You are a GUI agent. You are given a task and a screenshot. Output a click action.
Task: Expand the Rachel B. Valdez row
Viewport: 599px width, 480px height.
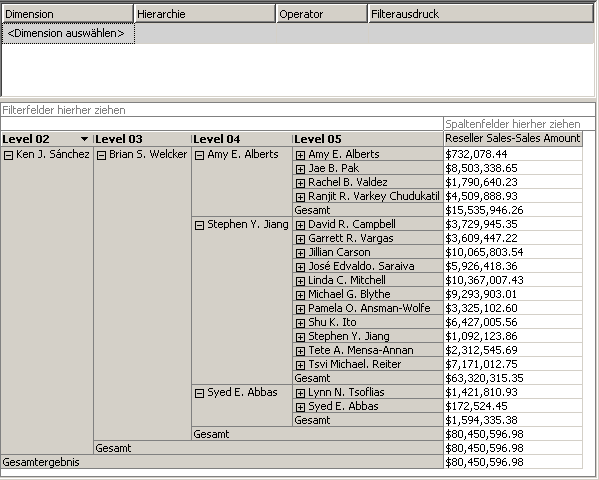pos(300,183)
